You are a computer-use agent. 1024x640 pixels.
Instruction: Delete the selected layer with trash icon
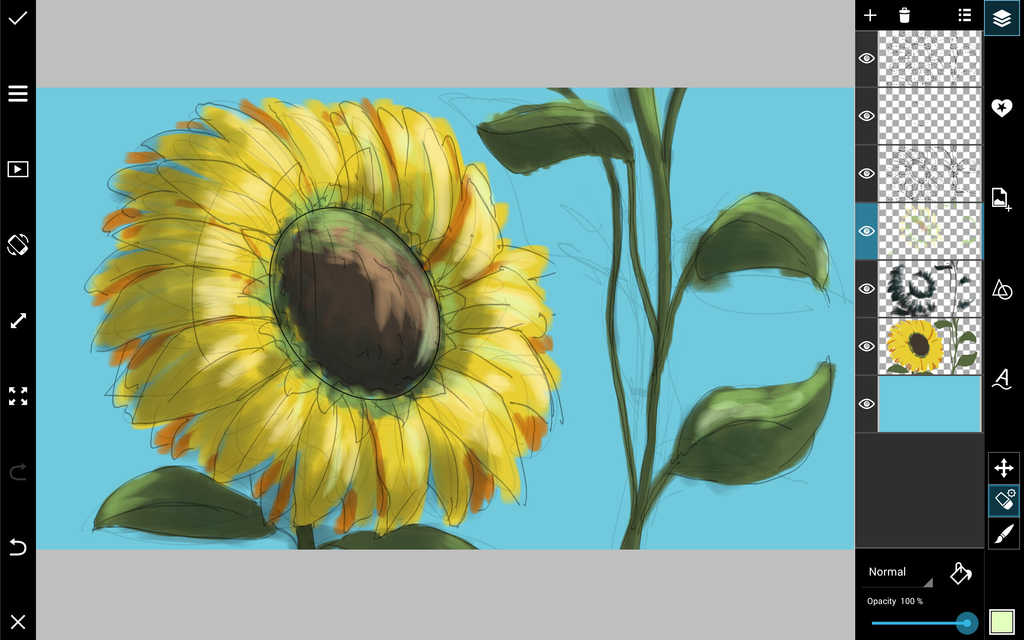pyautogui.click(x=904, y=15)
